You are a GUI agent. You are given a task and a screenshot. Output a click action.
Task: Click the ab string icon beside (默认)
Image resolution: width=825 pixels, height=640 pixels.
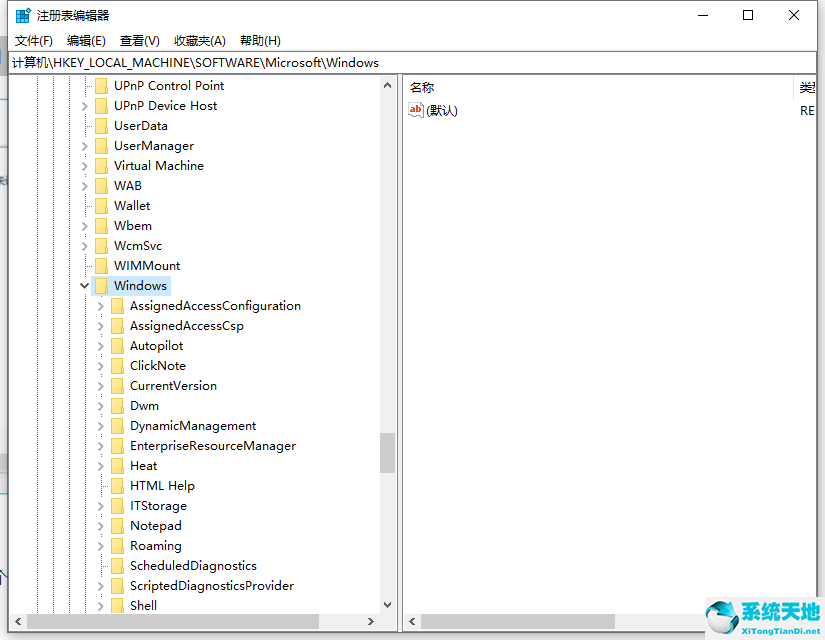pyautogui.click(x=415, y=110)
